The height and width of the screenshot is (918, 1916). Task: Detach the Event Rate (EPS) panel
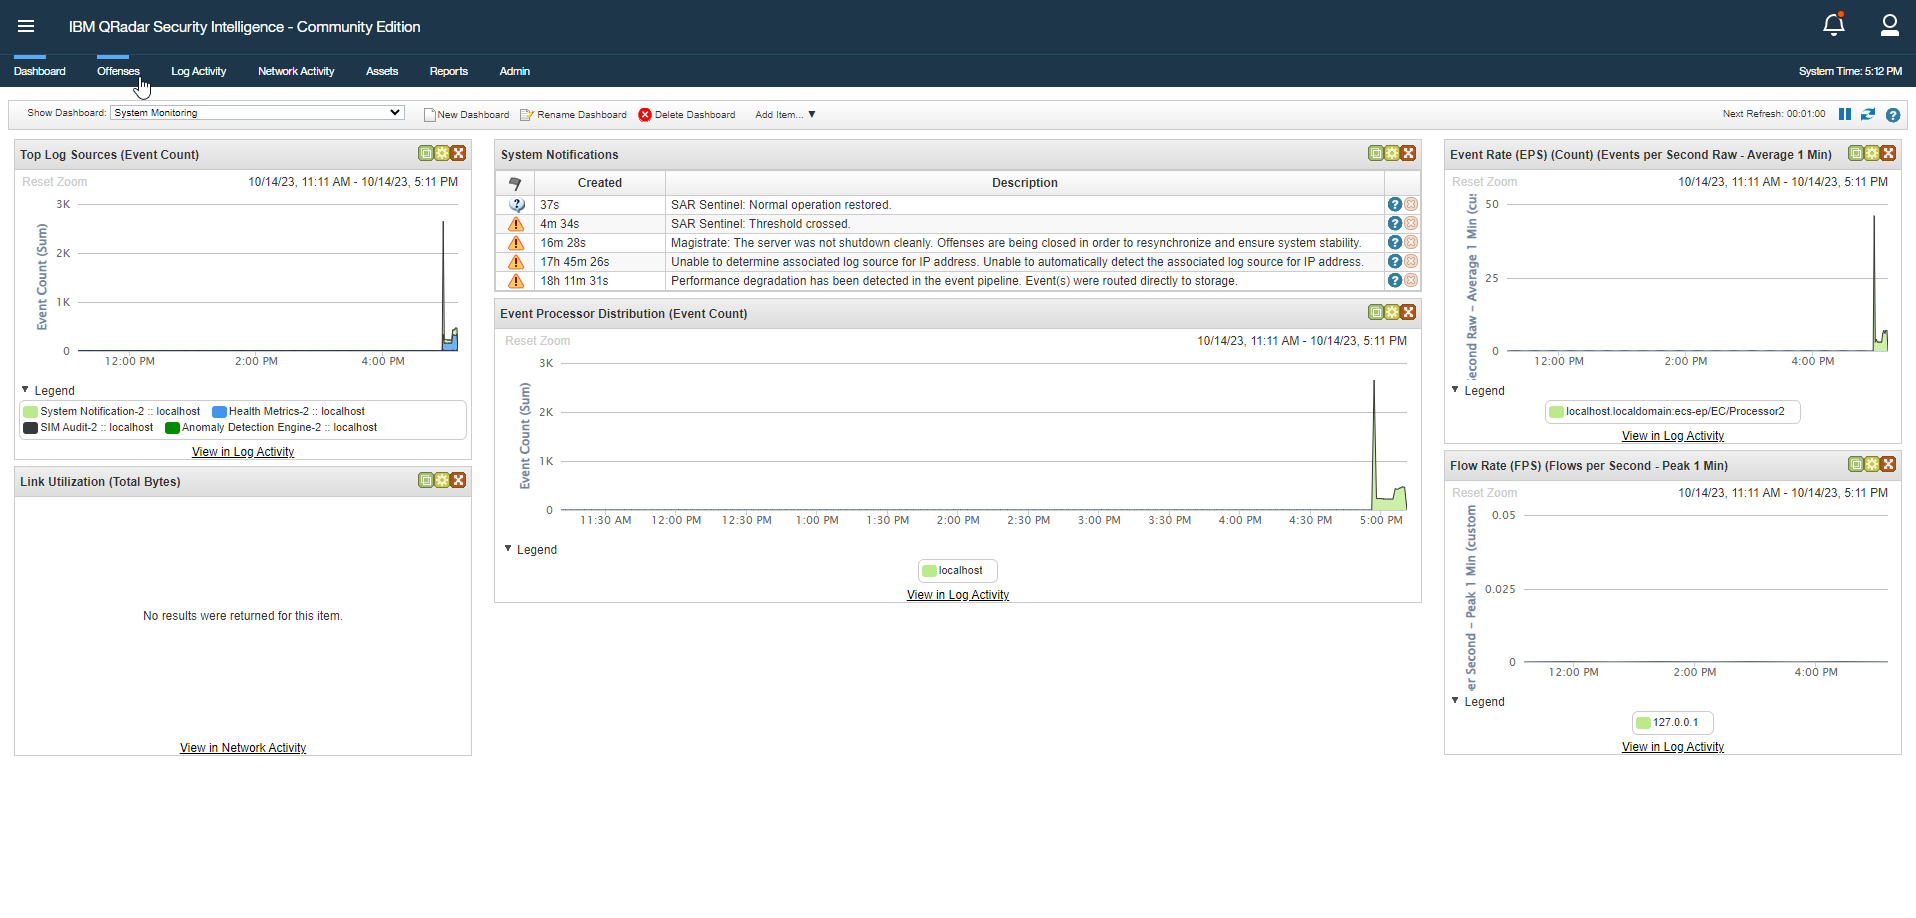click(1856, 153)
